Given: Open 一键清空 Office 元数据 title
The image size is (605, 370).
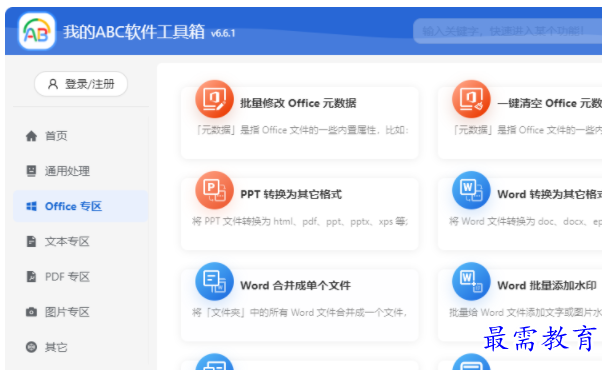Looking at the screenshot, I should coord(549,103).
